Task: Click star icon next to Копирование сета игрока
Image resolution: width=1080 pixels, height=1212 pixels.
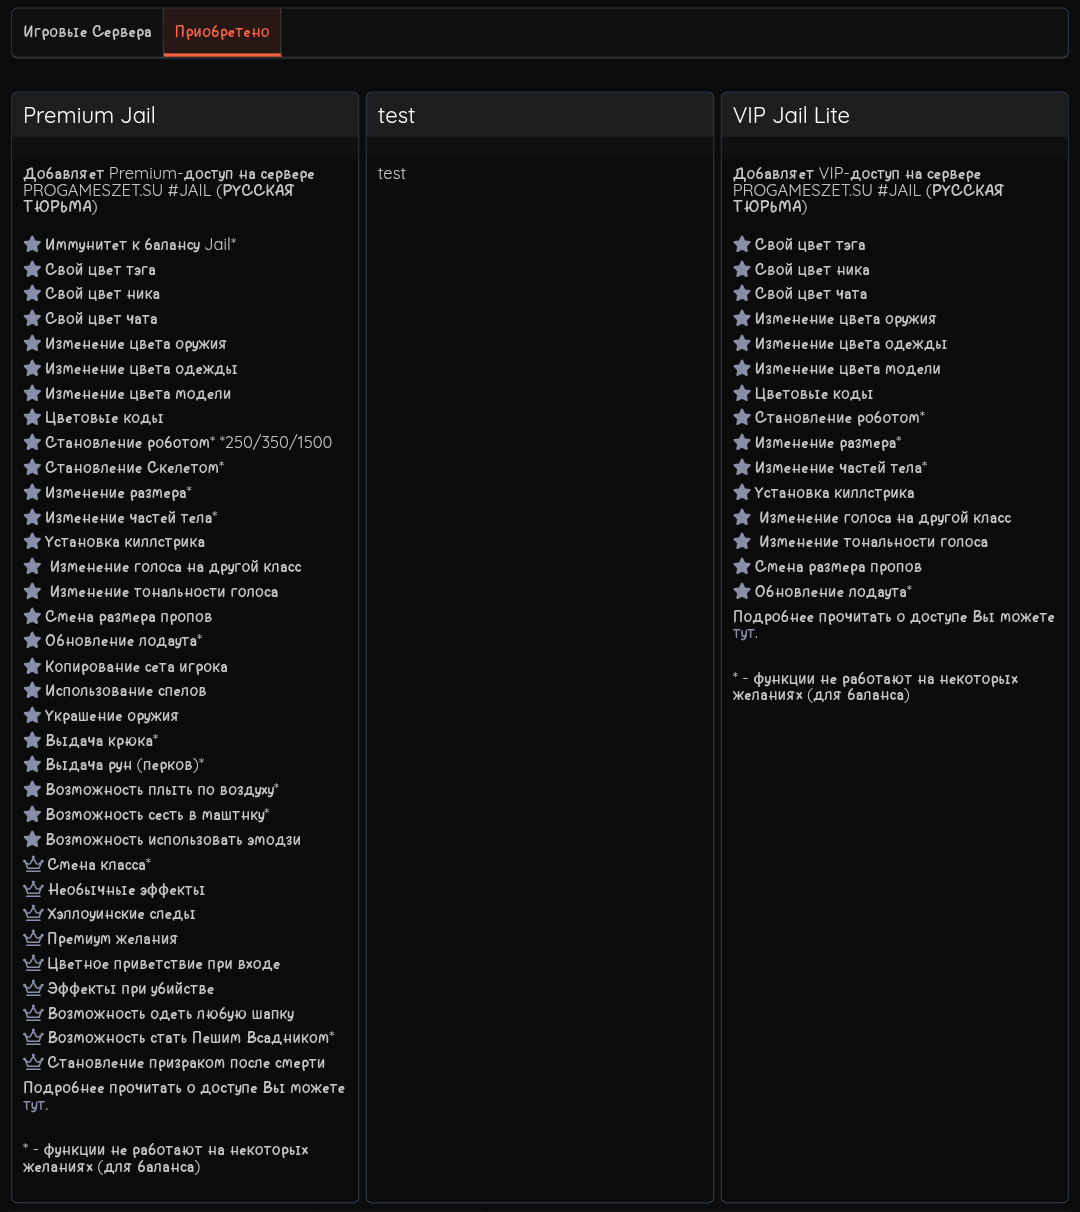Action: [32, 666]
